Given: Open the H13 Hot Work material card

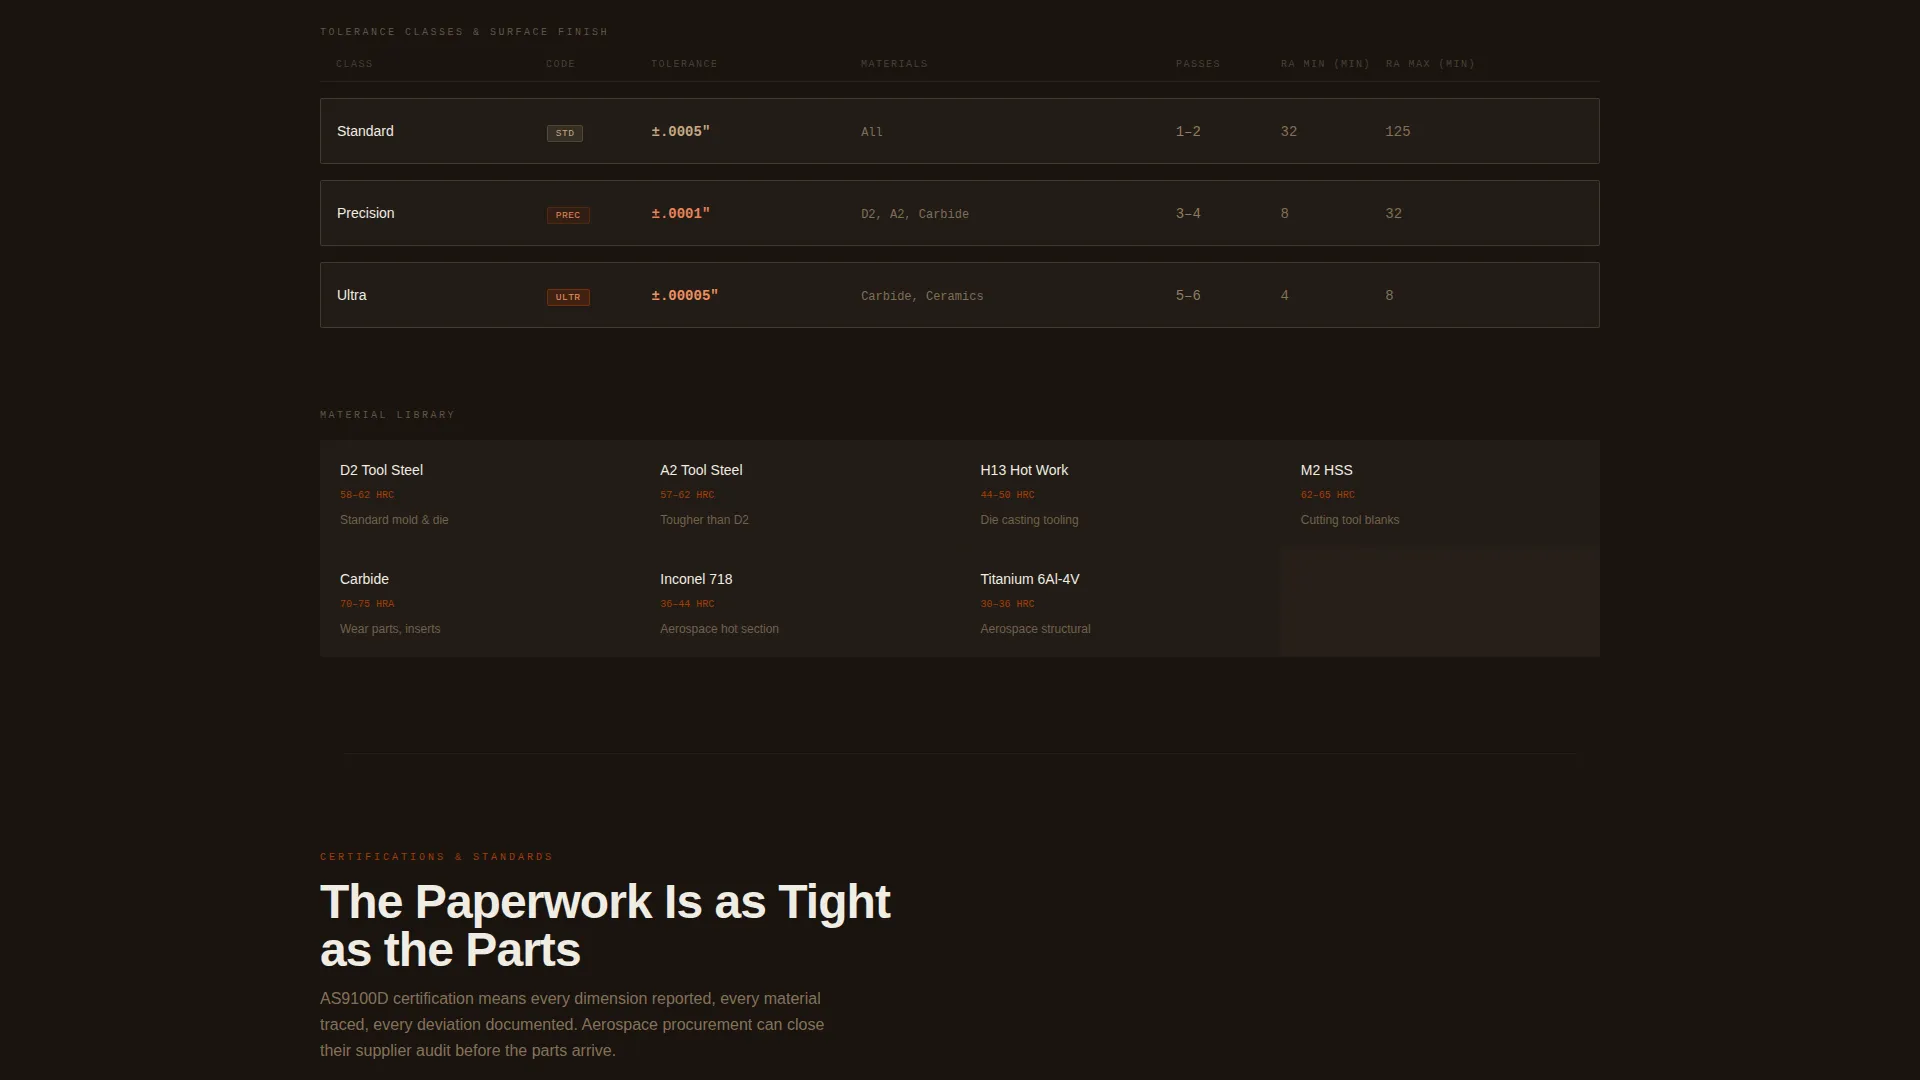Looking at the screenshot, I should 1120,494.
